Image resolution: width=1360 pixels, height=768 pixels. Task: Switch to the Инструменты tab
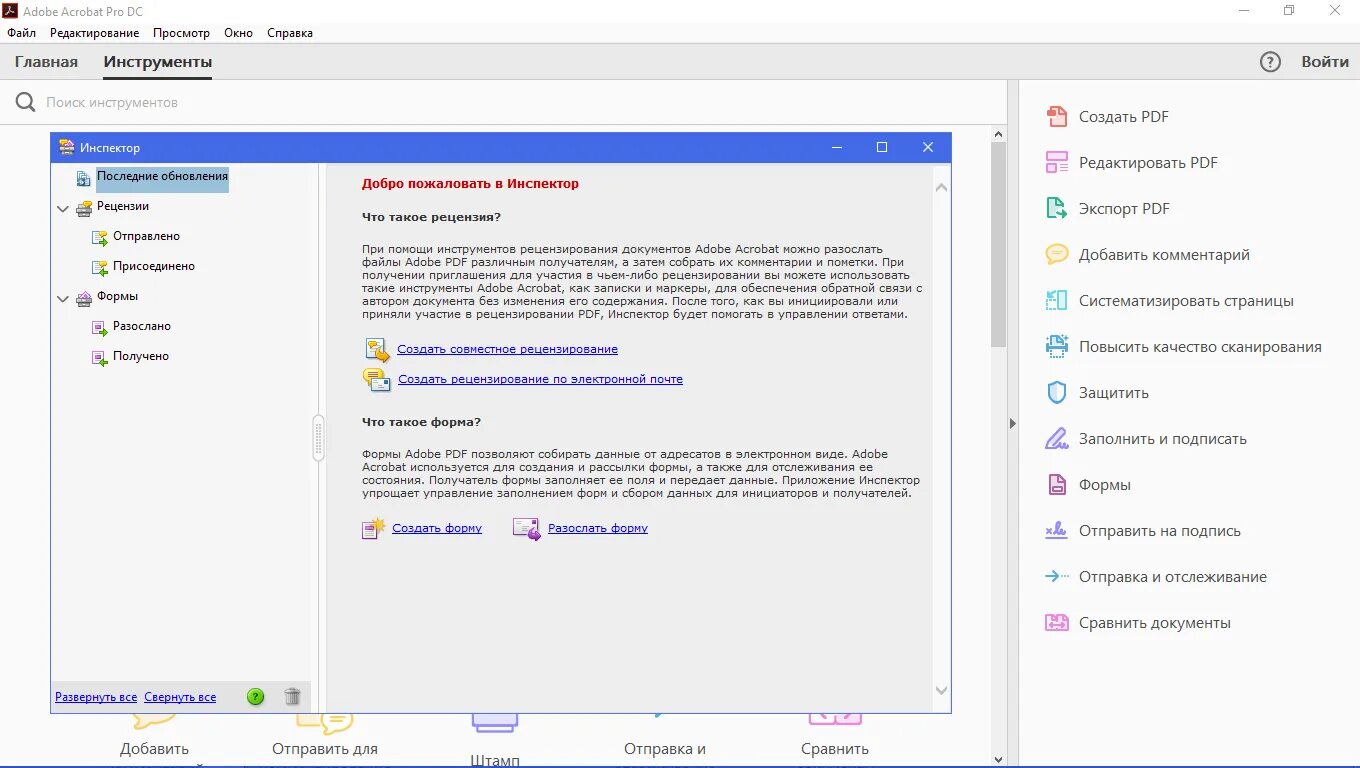click(158, 62)
